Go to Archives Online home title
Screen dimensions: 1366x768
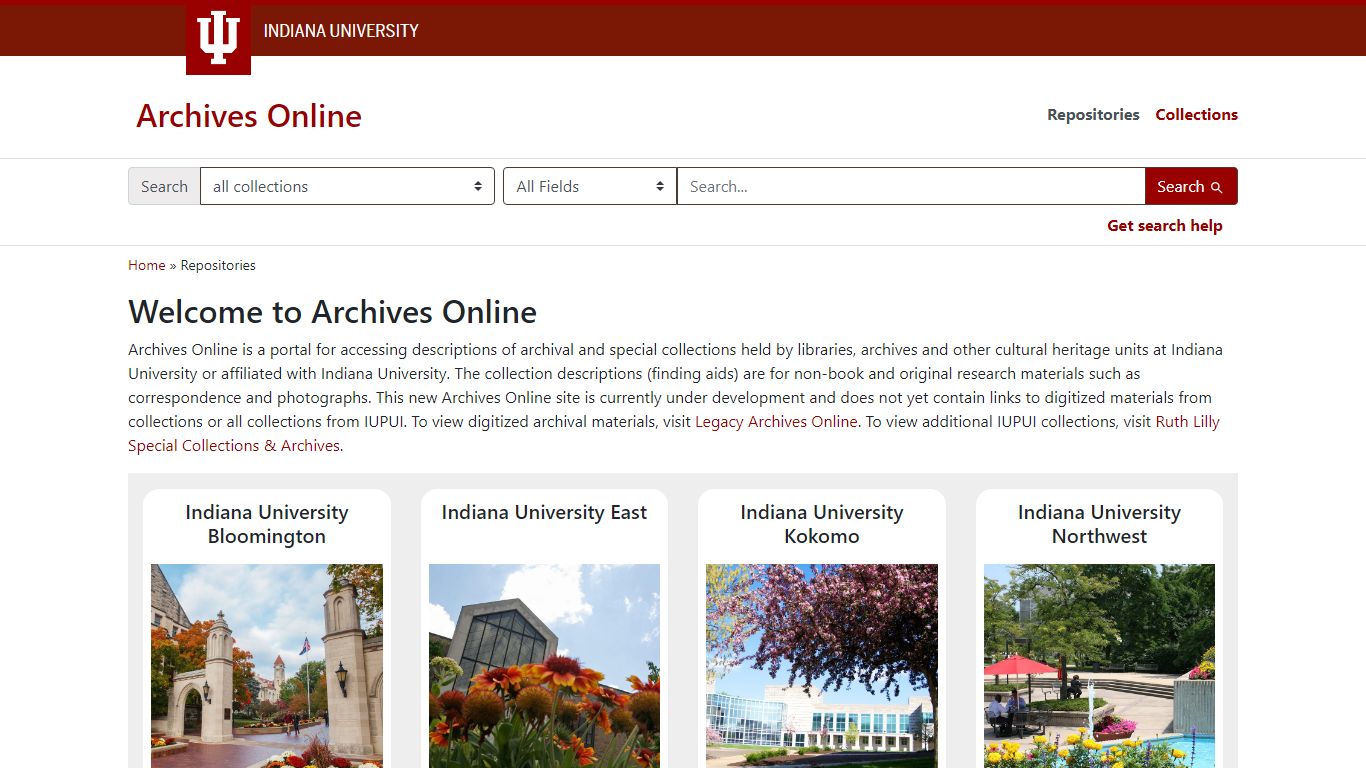(249, 116)
